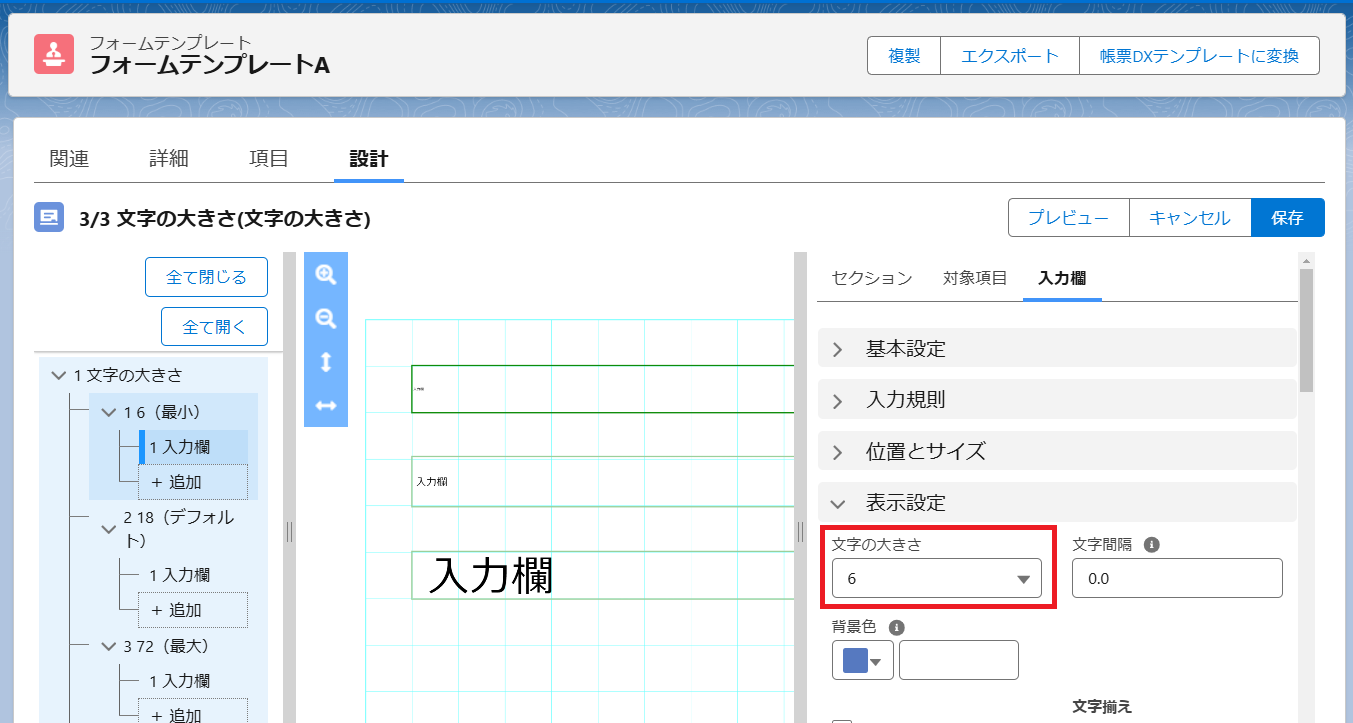1353x723 pixels.
Task: Click the zoom in magnifier icon
Action: [325, 275]
